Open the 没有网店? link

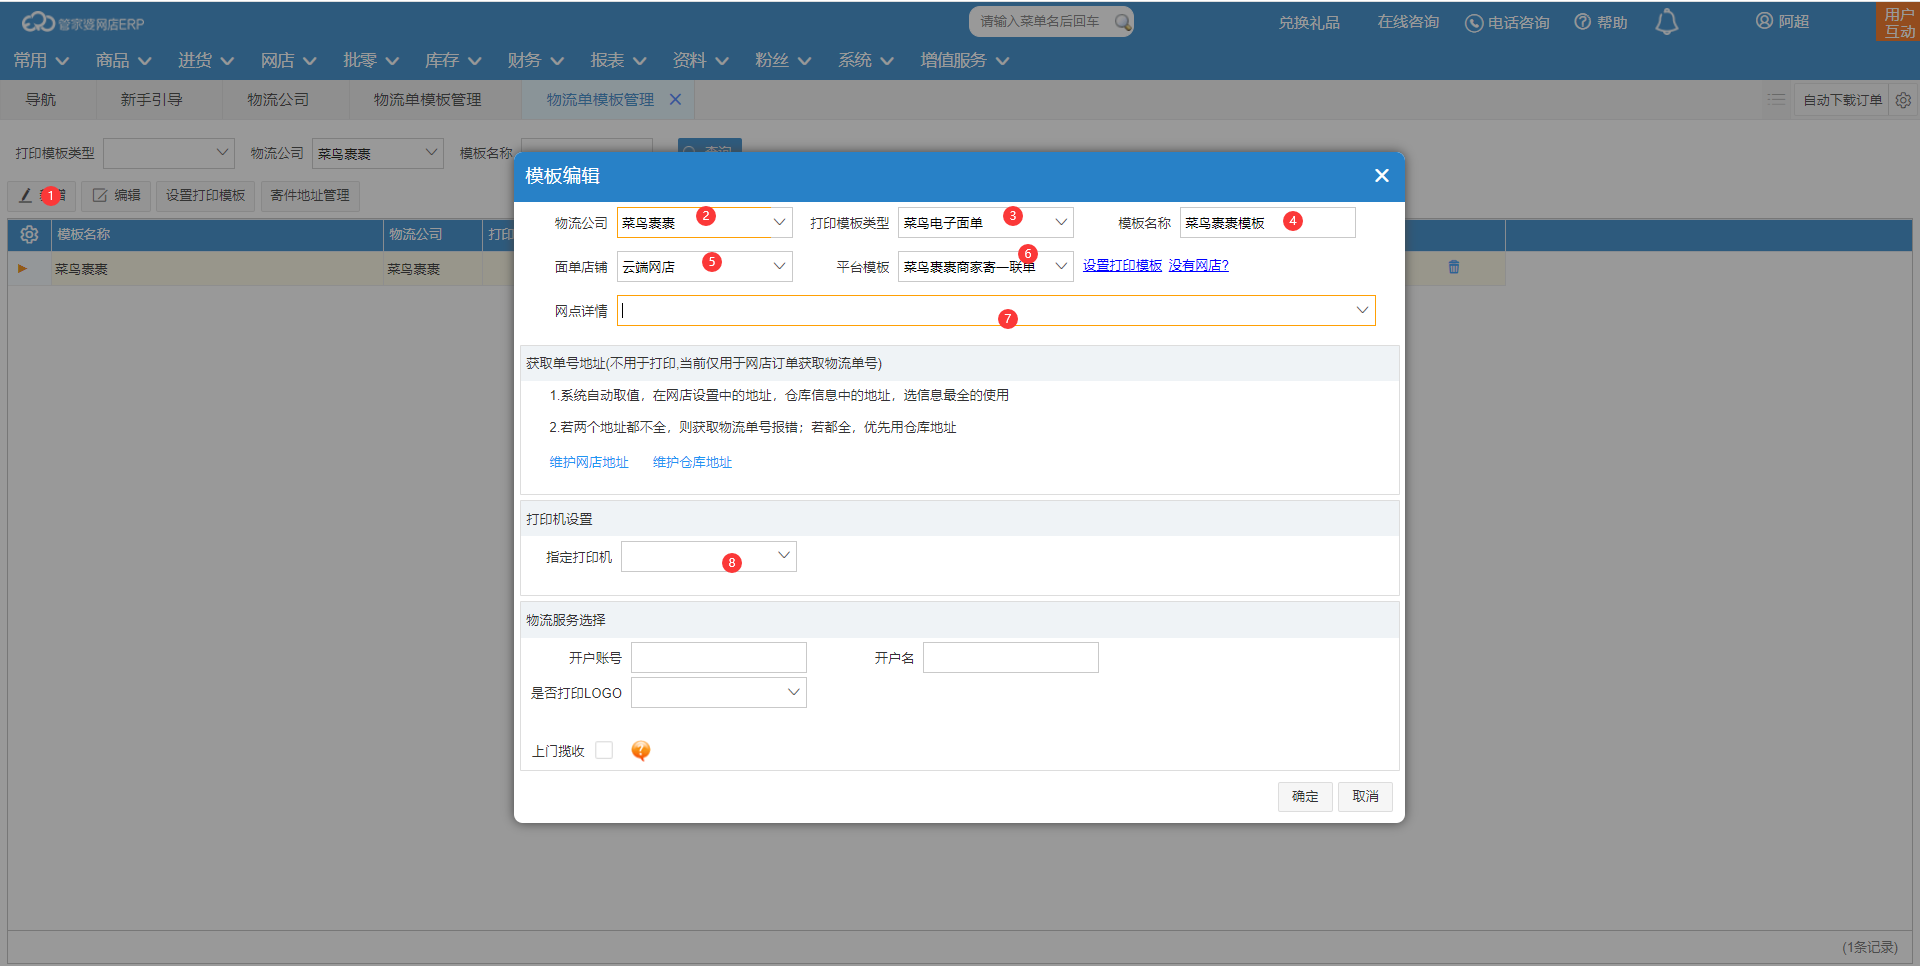click(1198, 265)
